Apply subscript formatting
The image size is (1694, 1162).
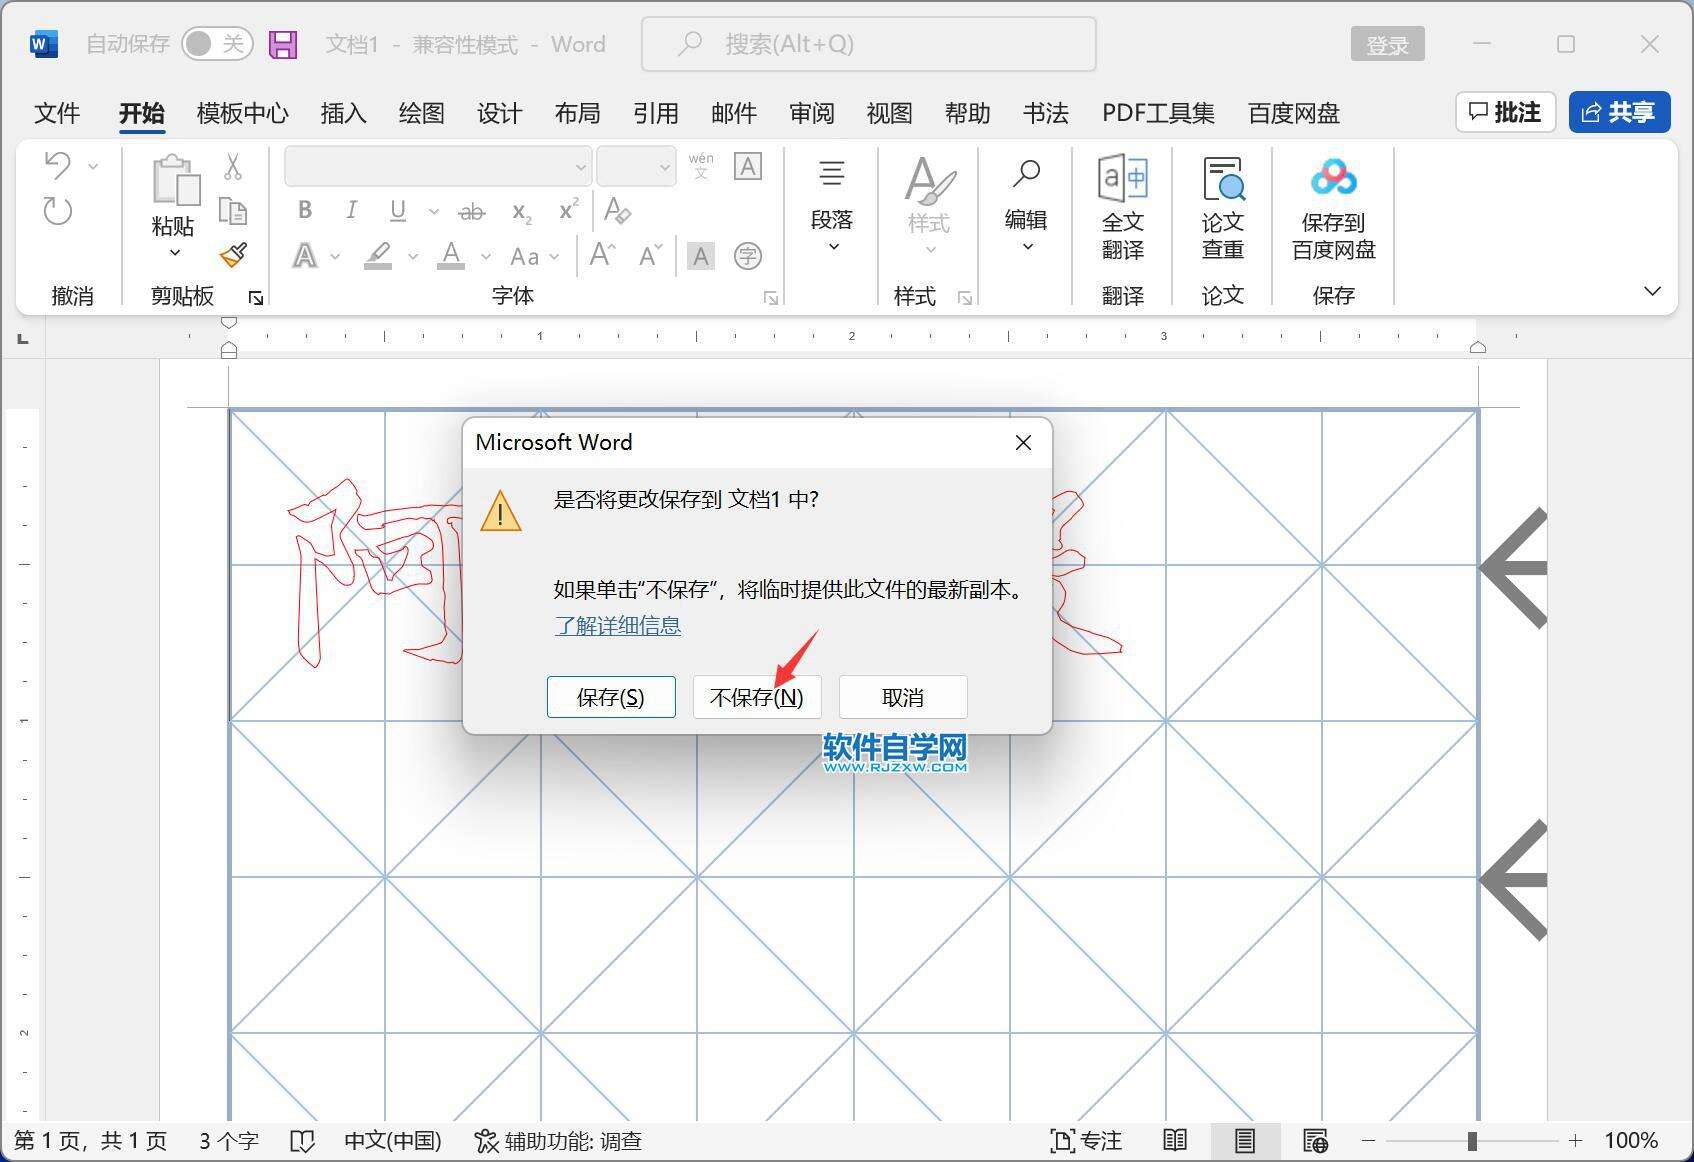point(521,211)
